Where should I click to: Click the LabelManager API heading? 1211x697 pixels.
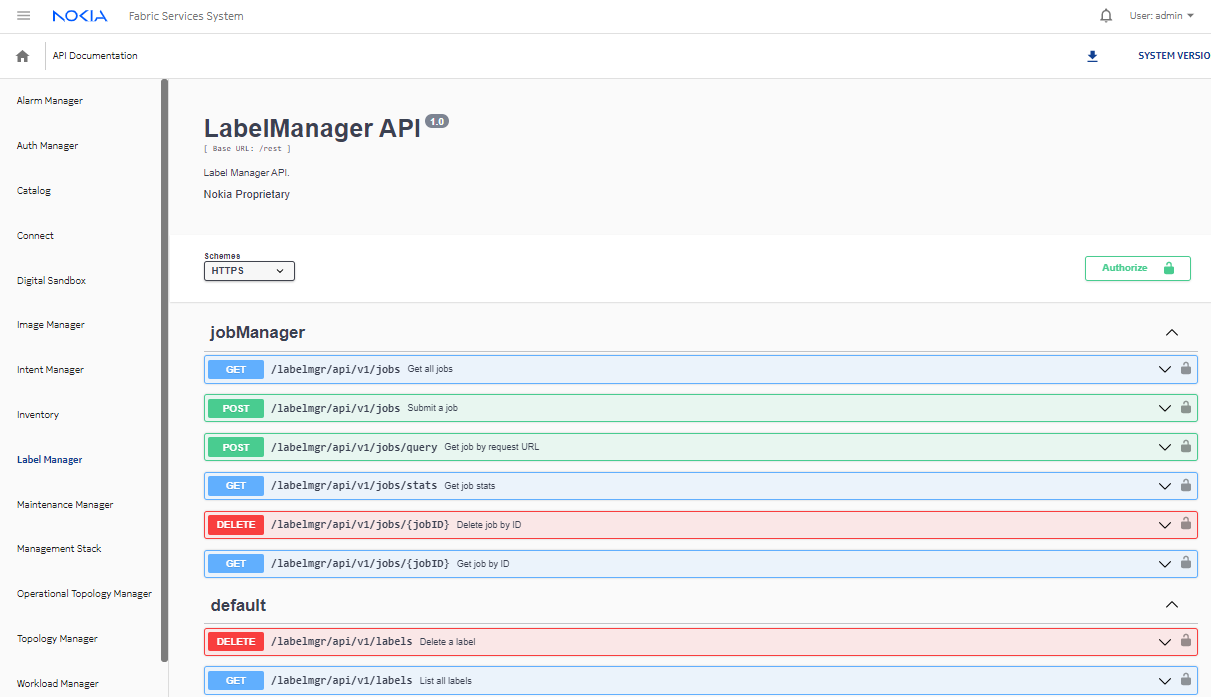312,128
